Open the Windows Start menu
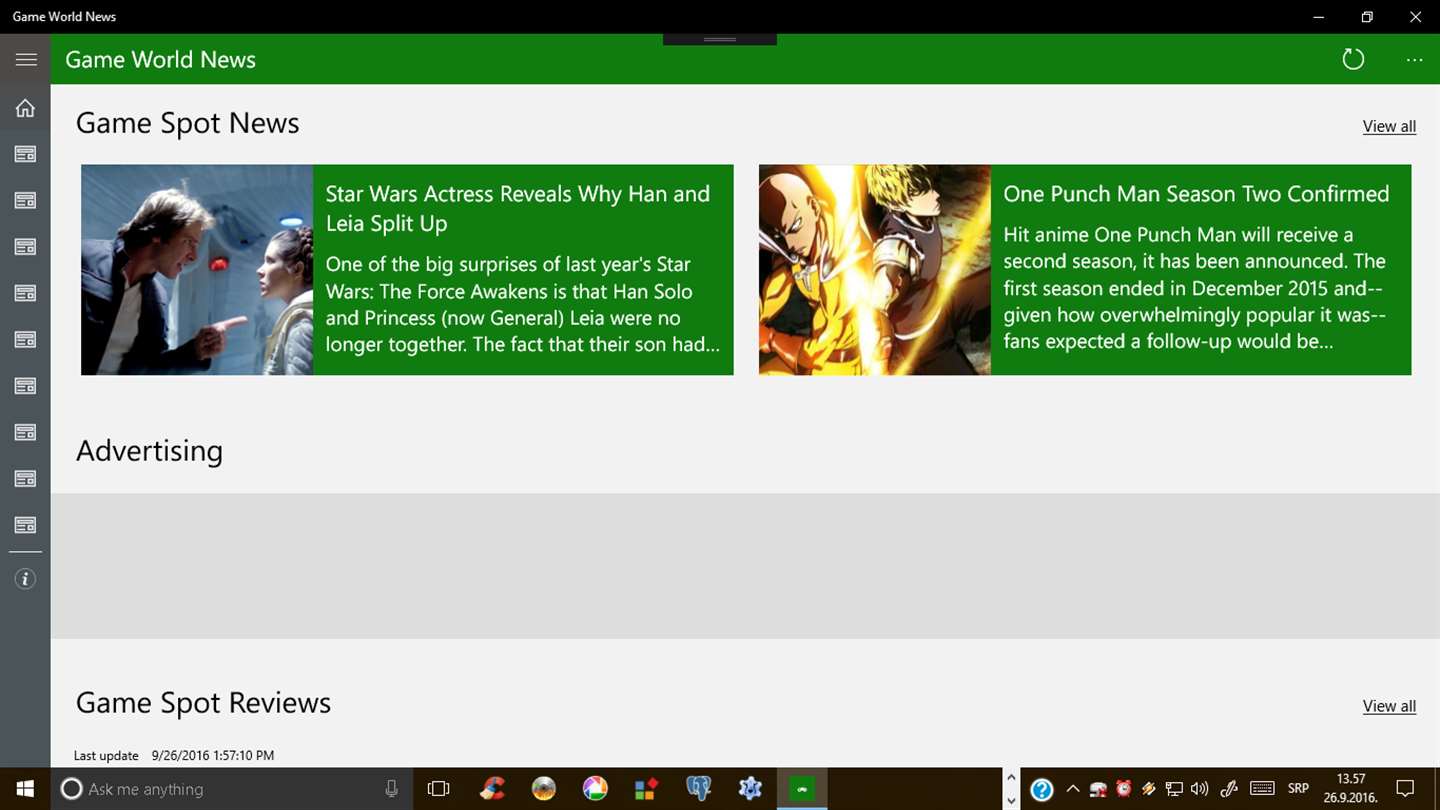The image size is (1440, 810). click(25, 789)
